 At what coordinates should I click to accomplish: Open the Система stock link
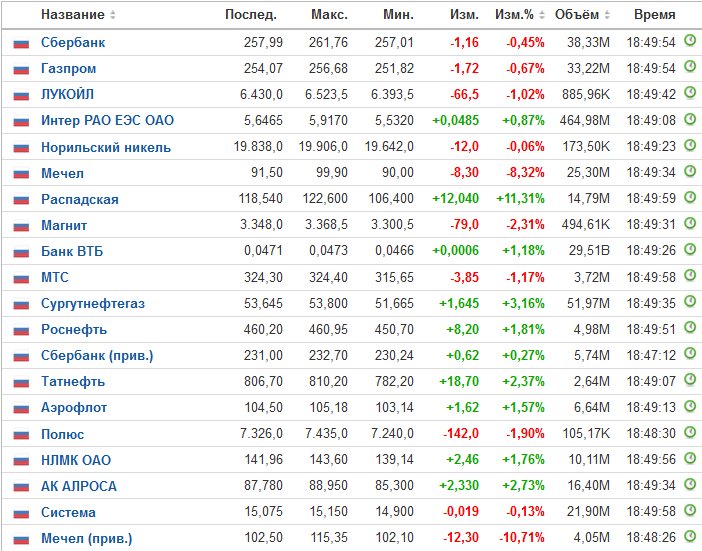[68, 512]
